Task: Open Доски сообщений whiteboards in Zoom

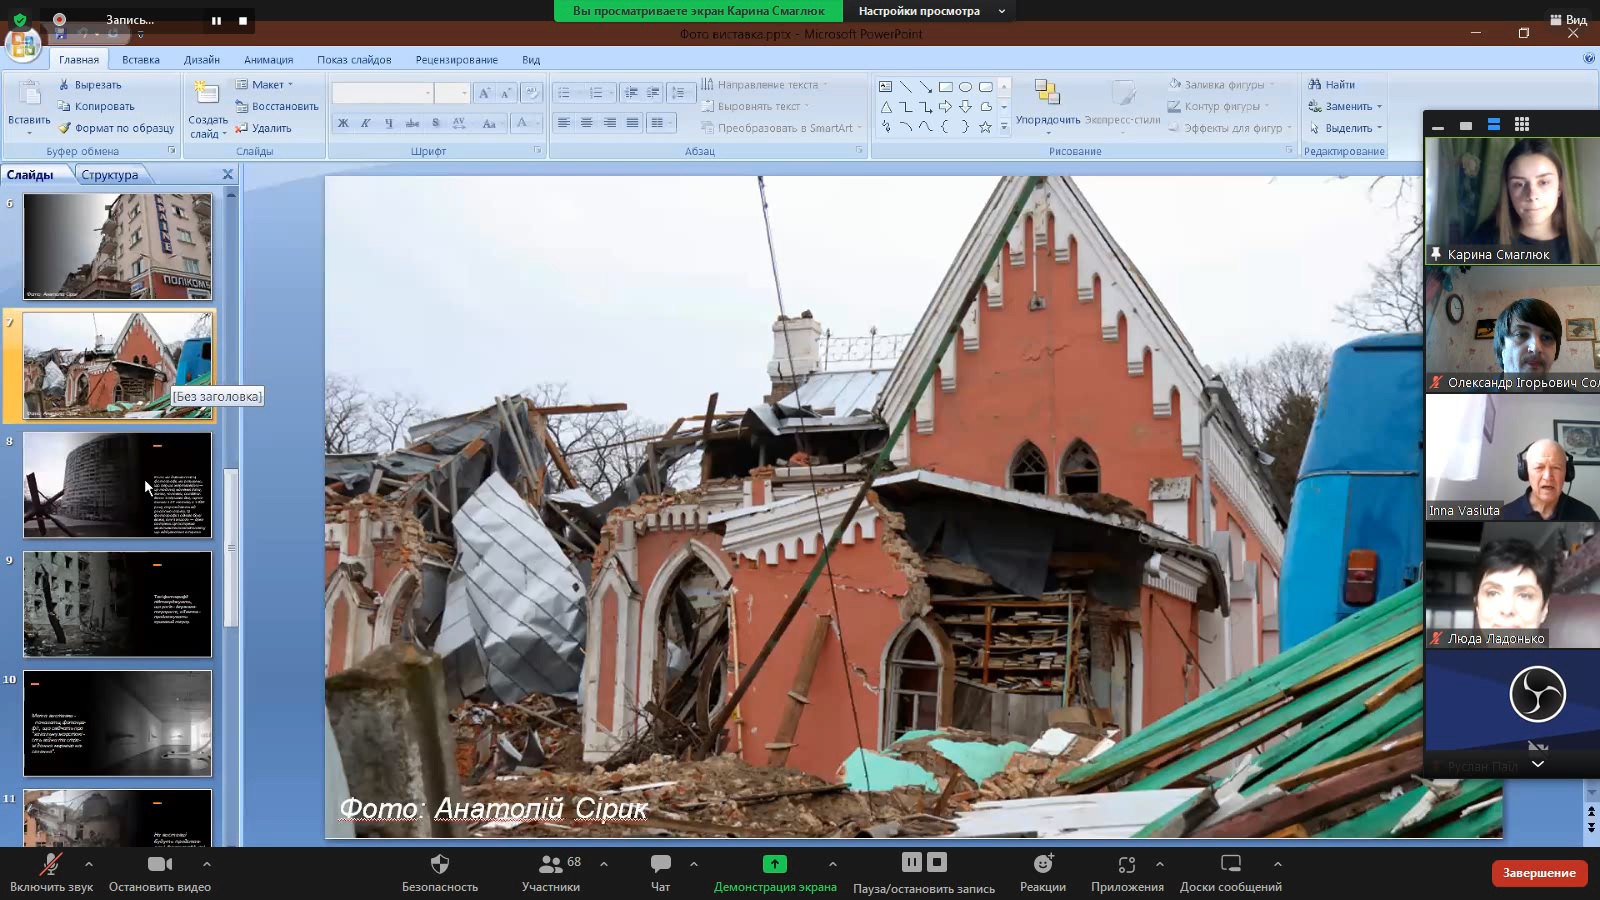Action: click(1231, 873)
